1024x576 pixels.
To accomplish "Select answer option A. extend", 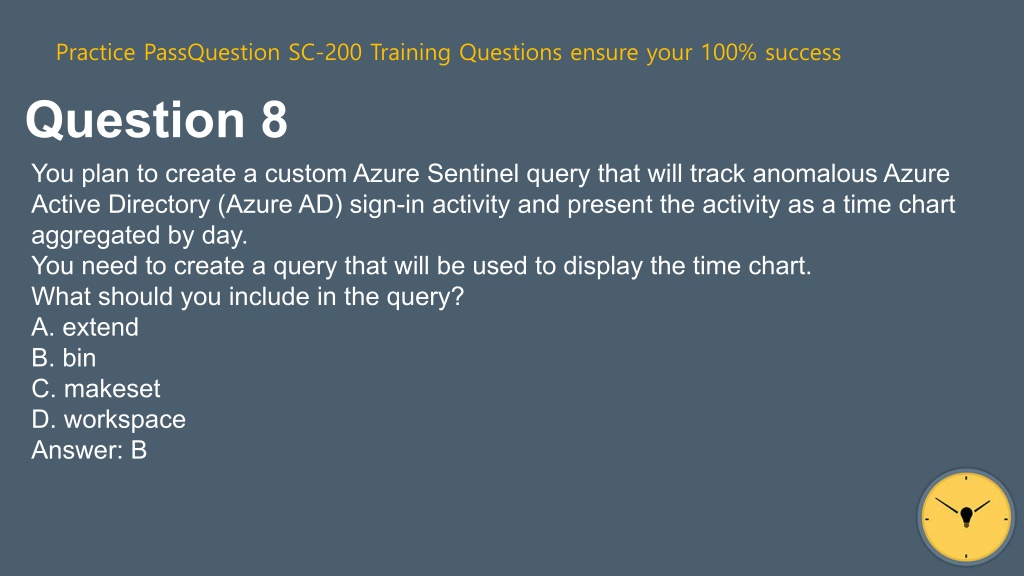I will 85,327.
